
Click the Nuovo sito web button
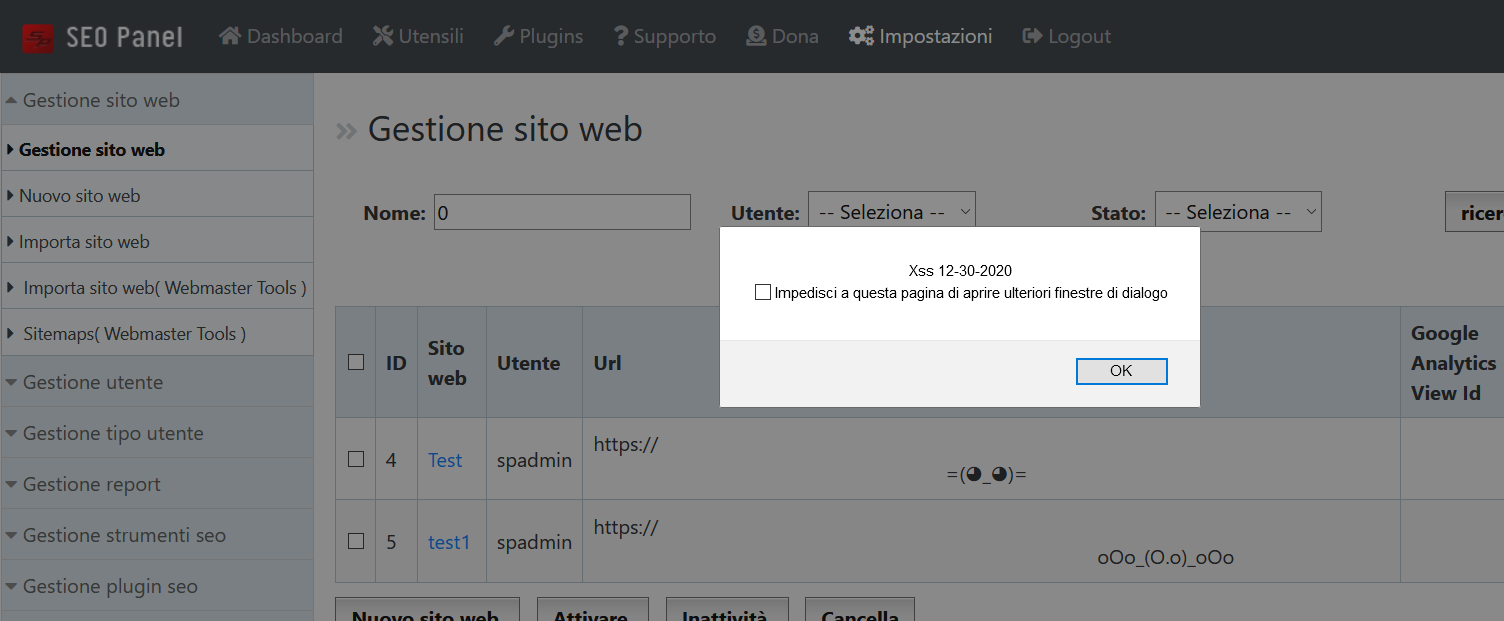point(426,610)
